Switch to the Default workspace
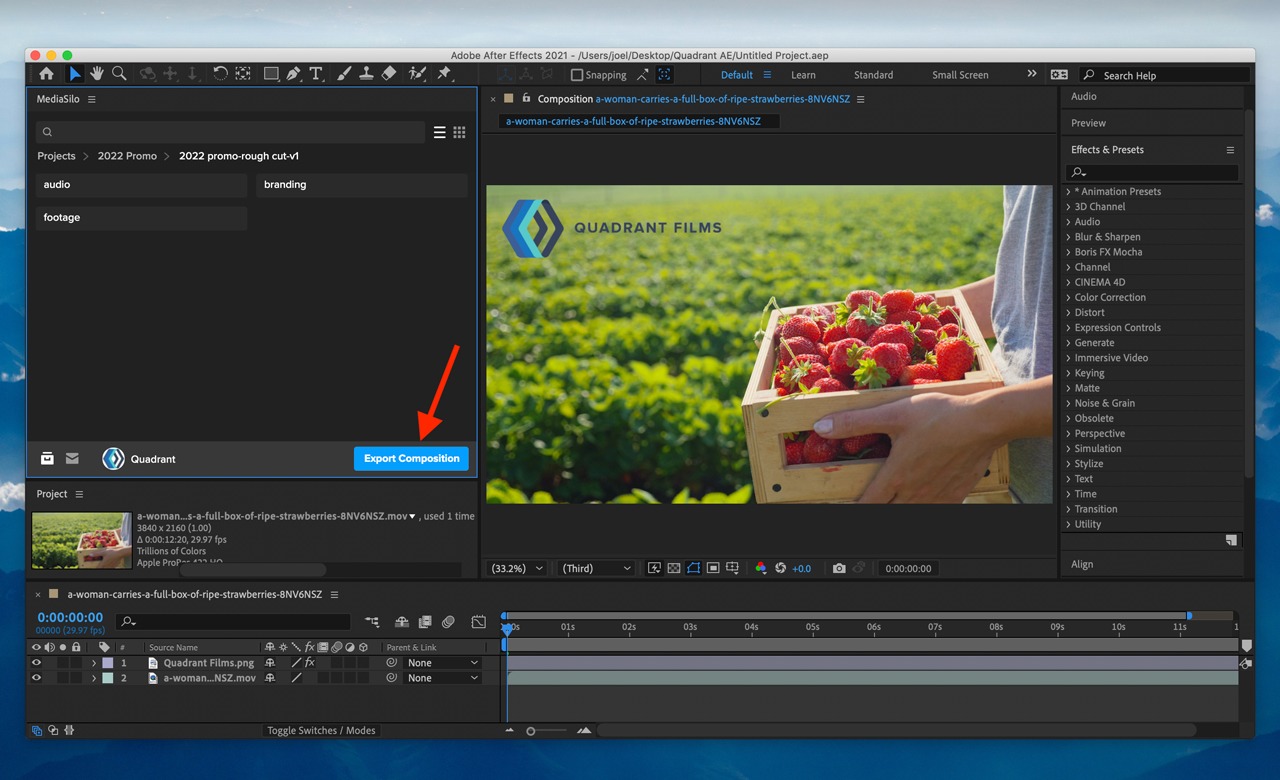This screenshot has height=780, width=1280. click(737, 75)
